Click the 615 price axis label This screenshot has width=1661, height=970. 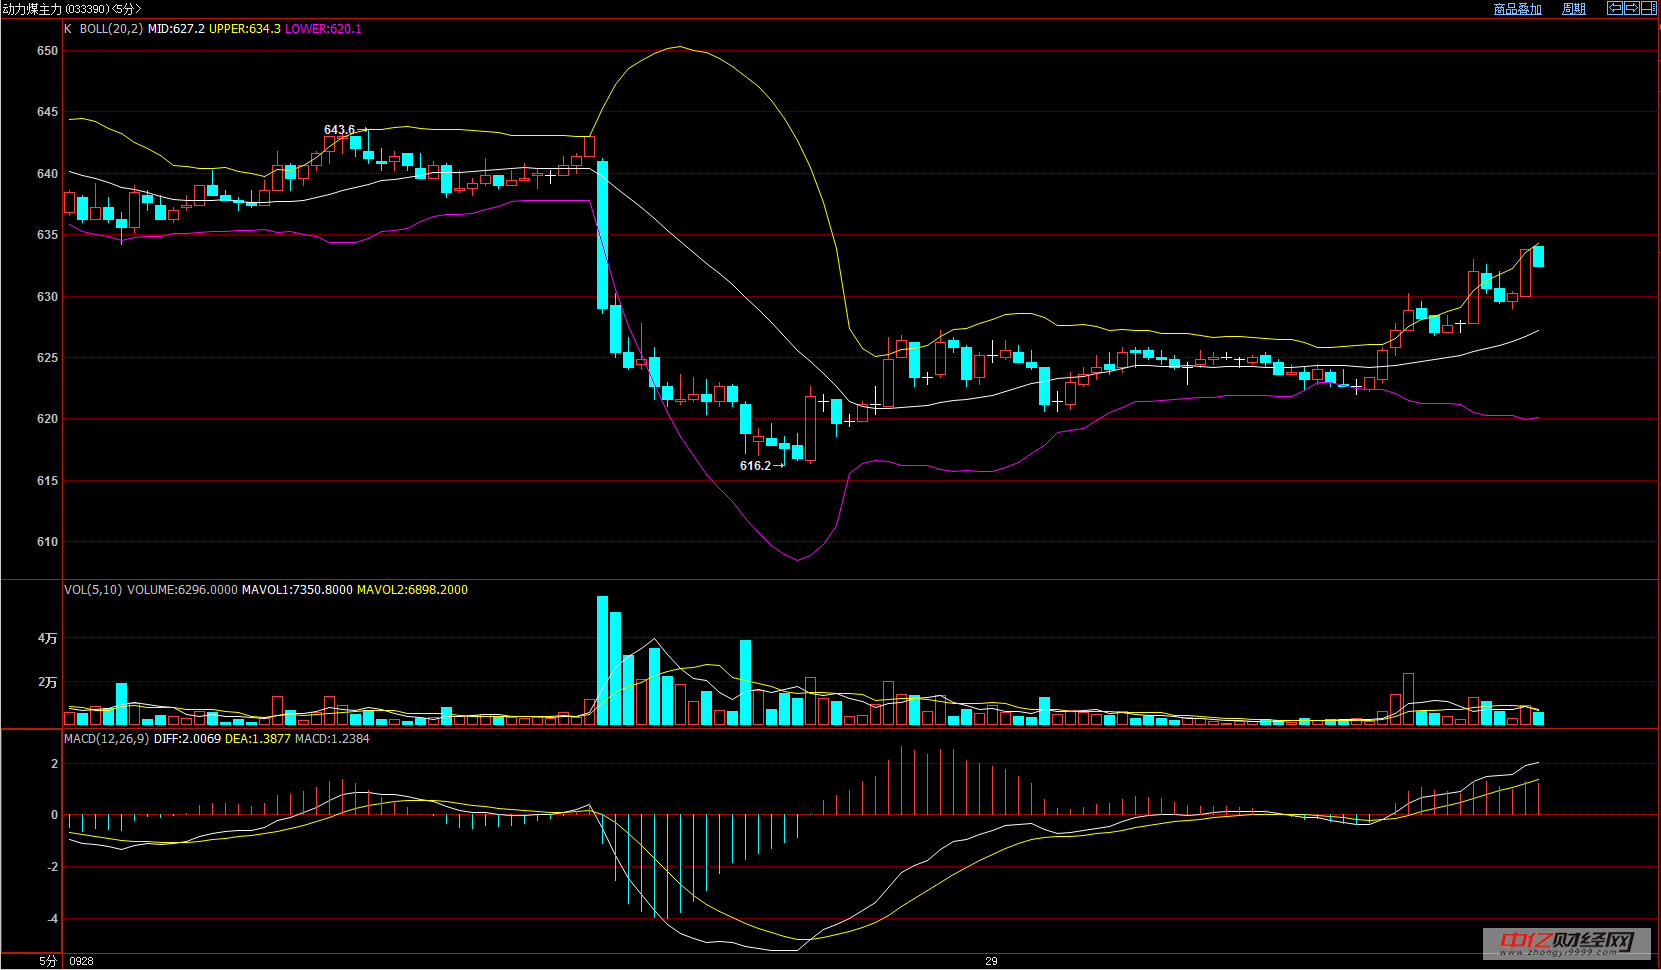click(47, 481)
